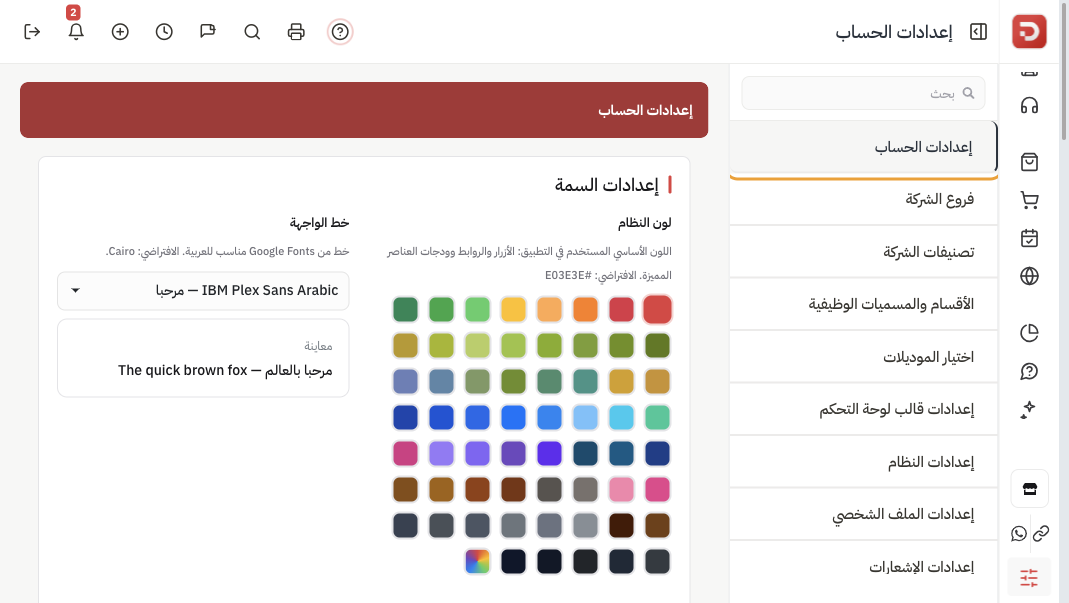Click the page vertical scrollbar

click(1064, 70)
